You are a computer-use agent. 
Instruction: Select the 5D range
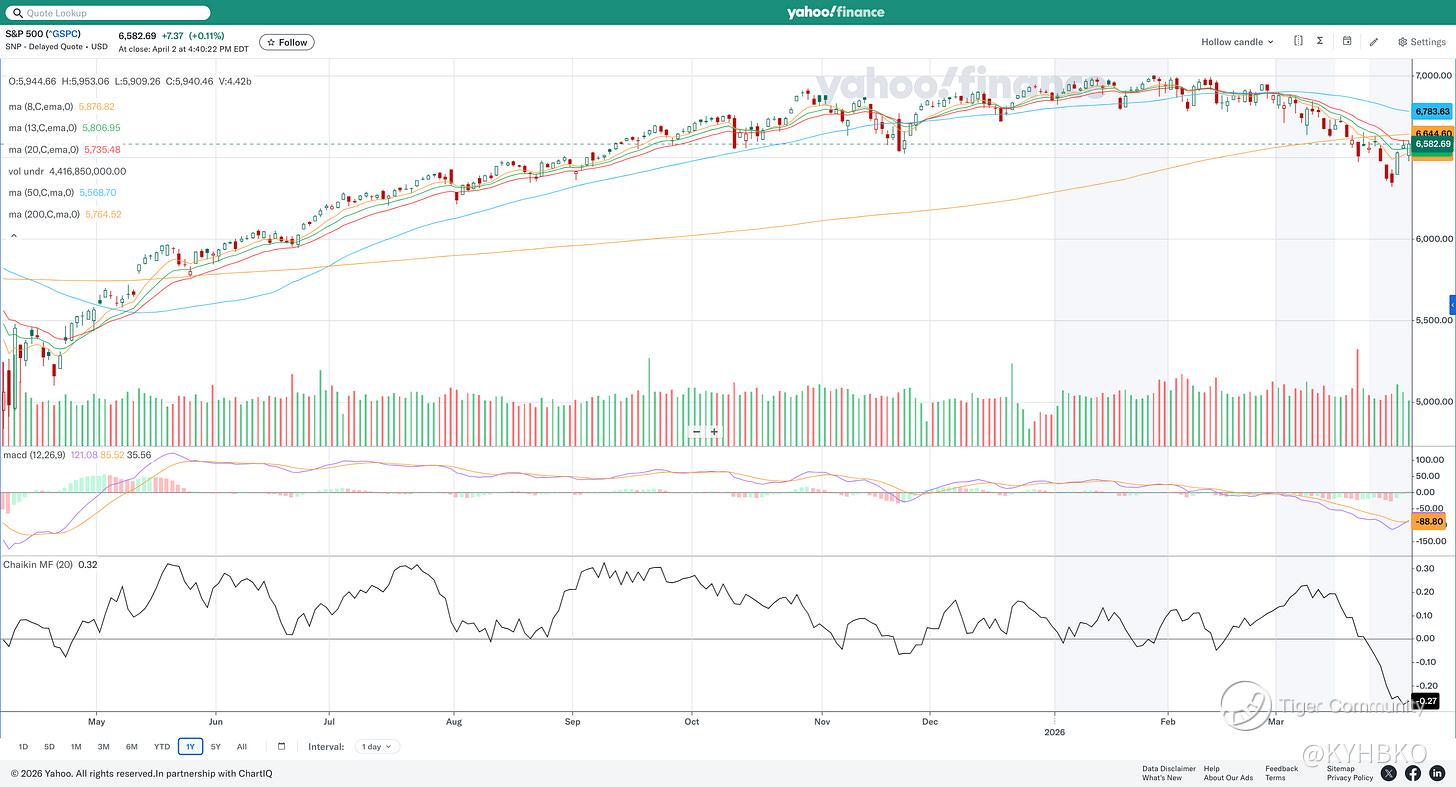(49, 747)
